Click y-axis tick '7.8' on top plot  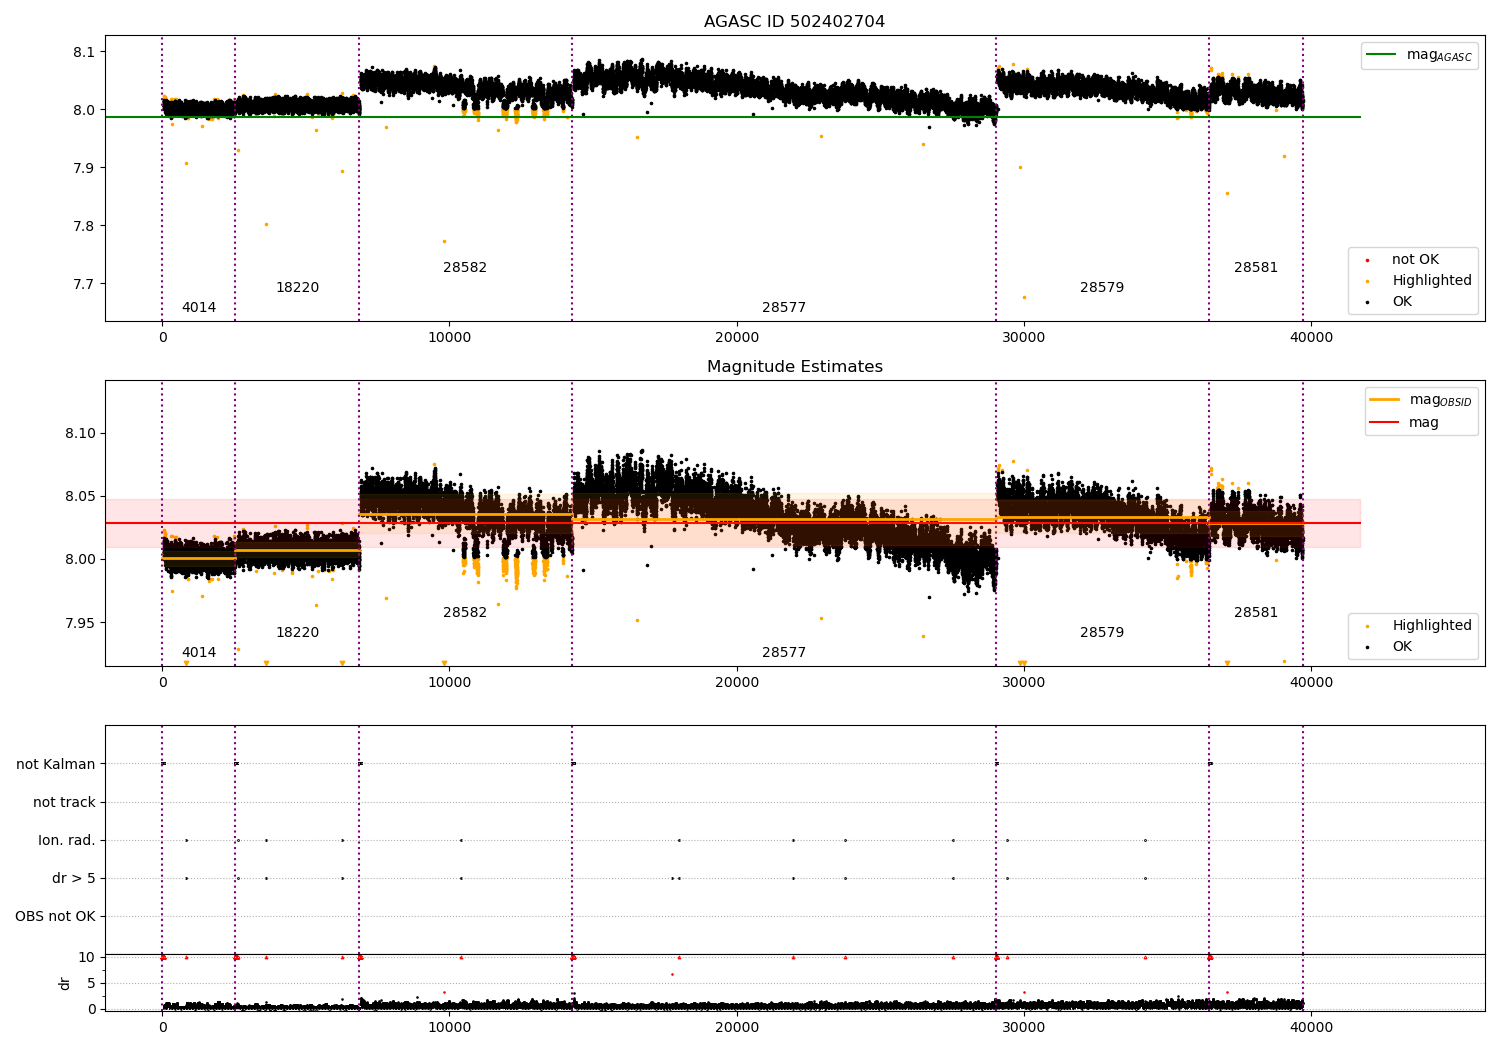[85, 226]
